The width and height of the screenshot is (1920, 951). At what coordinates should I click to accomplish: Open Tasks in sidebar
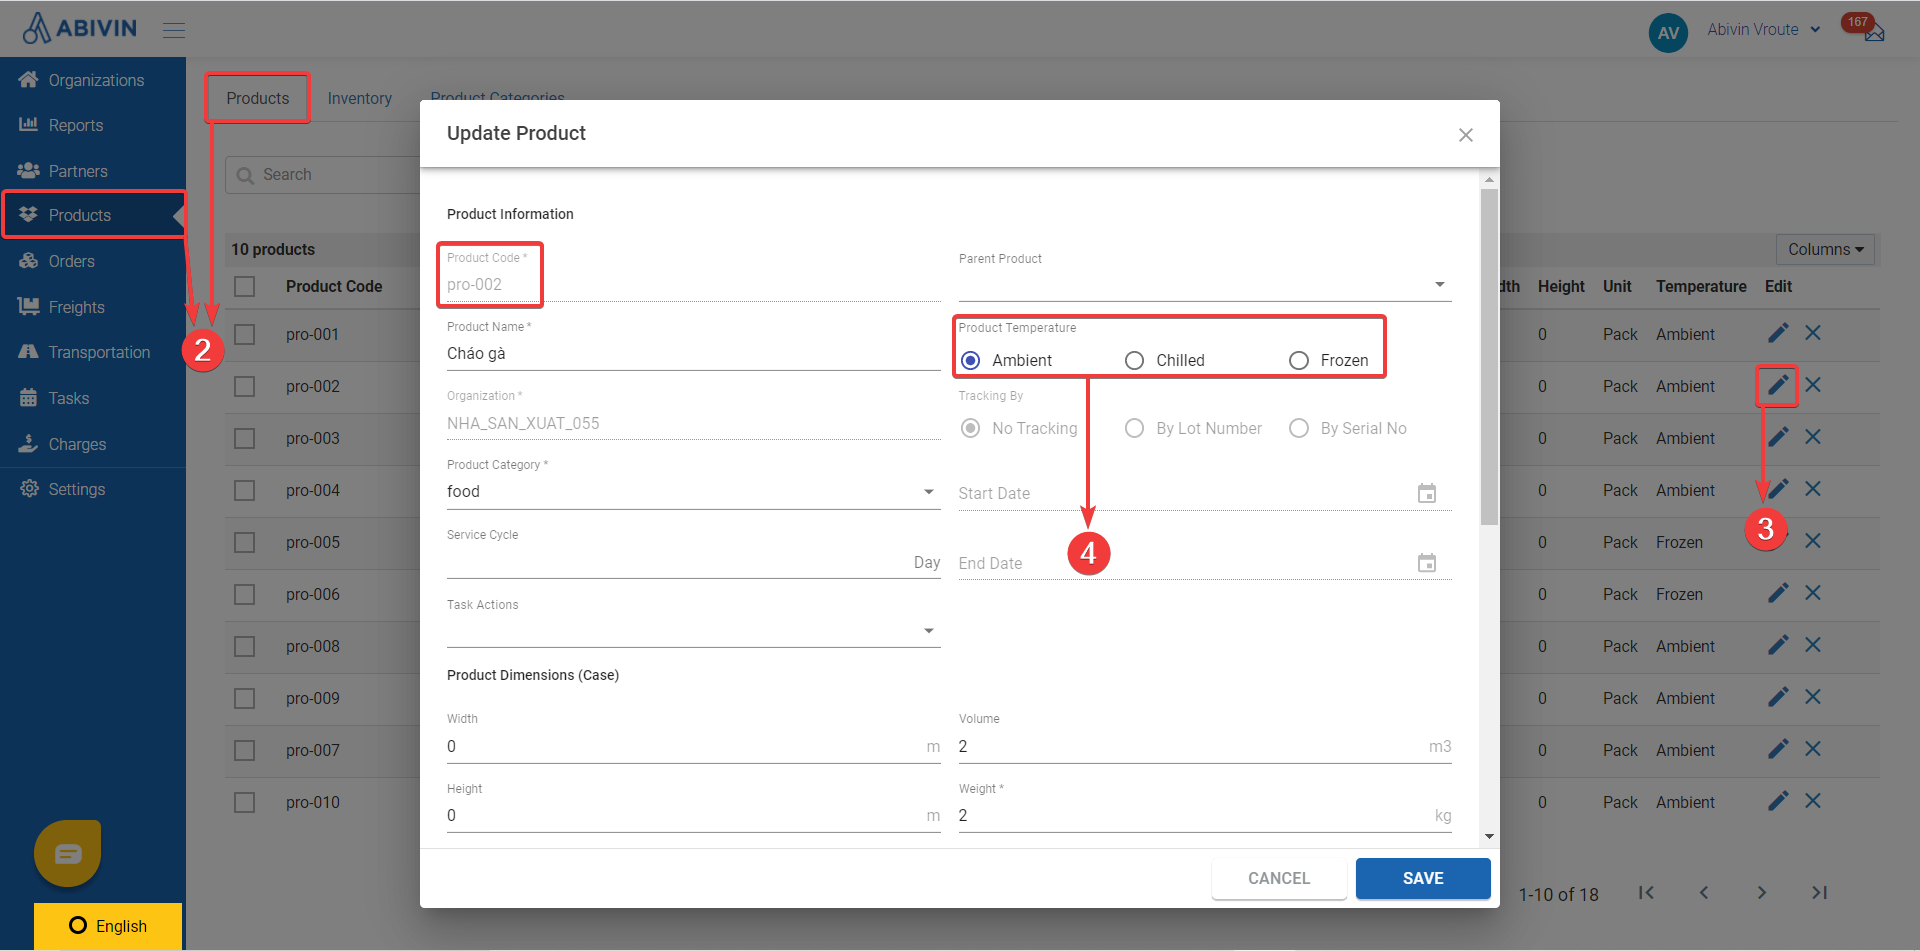(x=93, y=398)
